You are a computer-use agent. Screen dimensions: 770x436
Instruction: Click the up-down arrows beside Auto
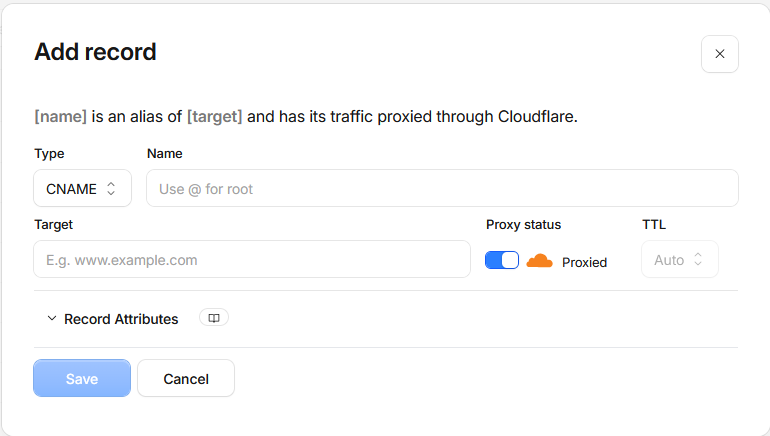coord(698,259)
